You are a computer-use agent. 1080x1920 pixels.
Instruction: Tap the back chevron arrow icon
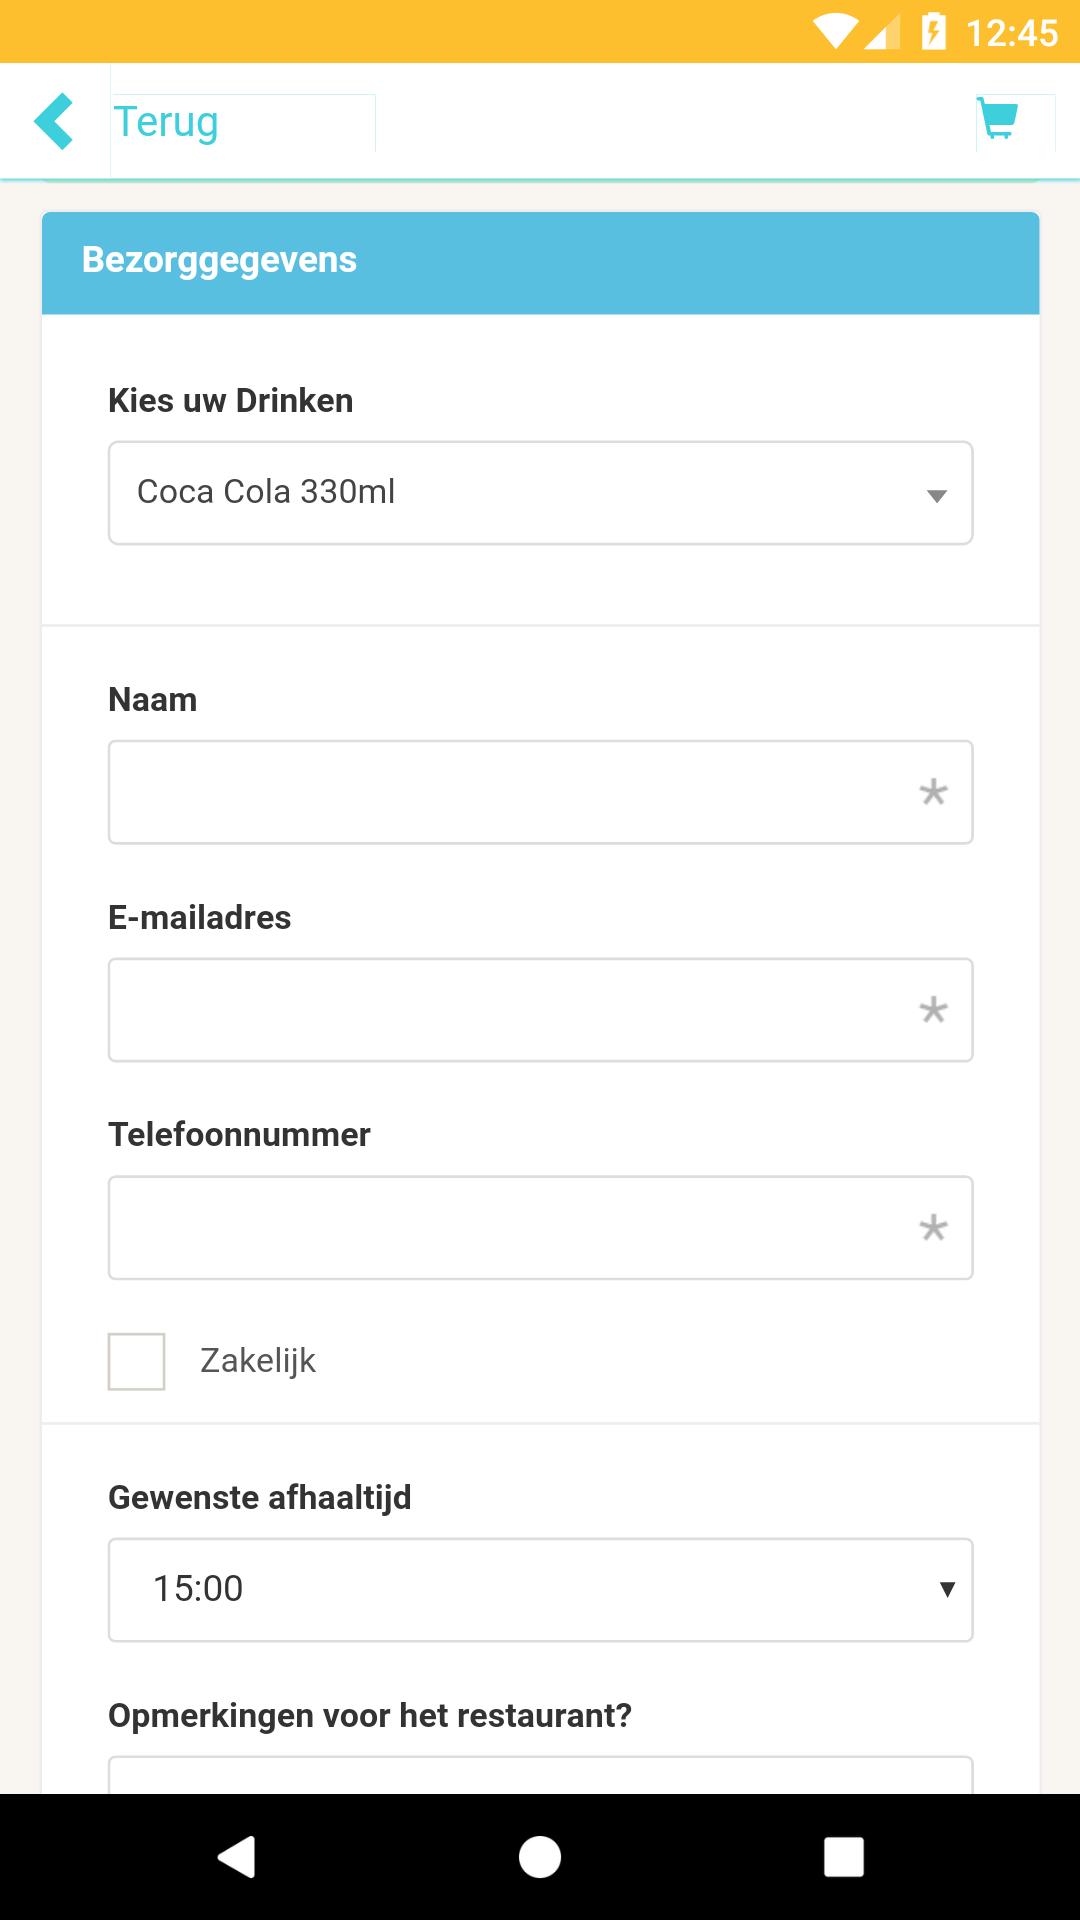pyautogui.click(x=54, y=121)
